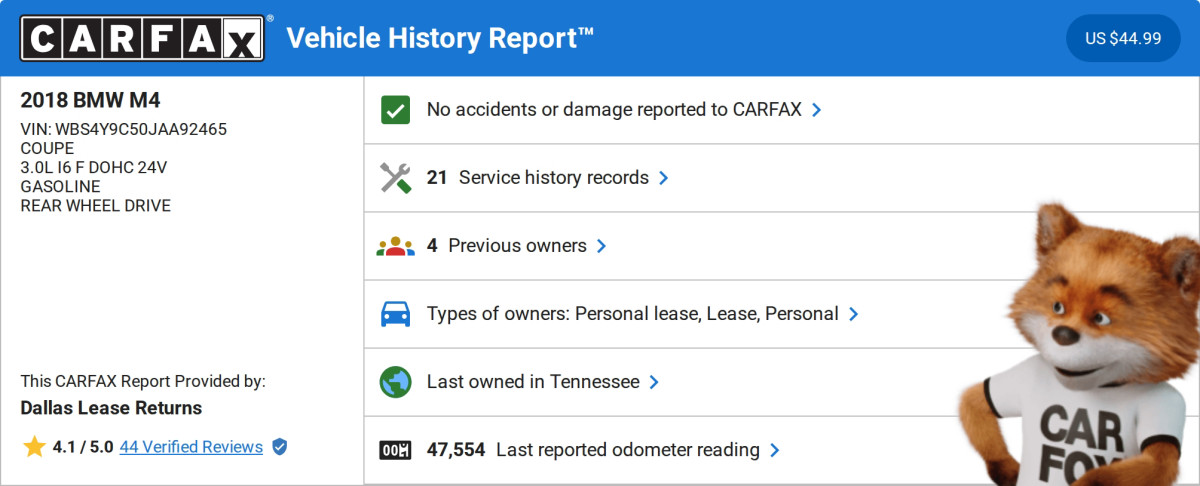Click the wrench and screwdriver service icon
This screenshot has width=1200, height=486.
click(x=396, y=178)
